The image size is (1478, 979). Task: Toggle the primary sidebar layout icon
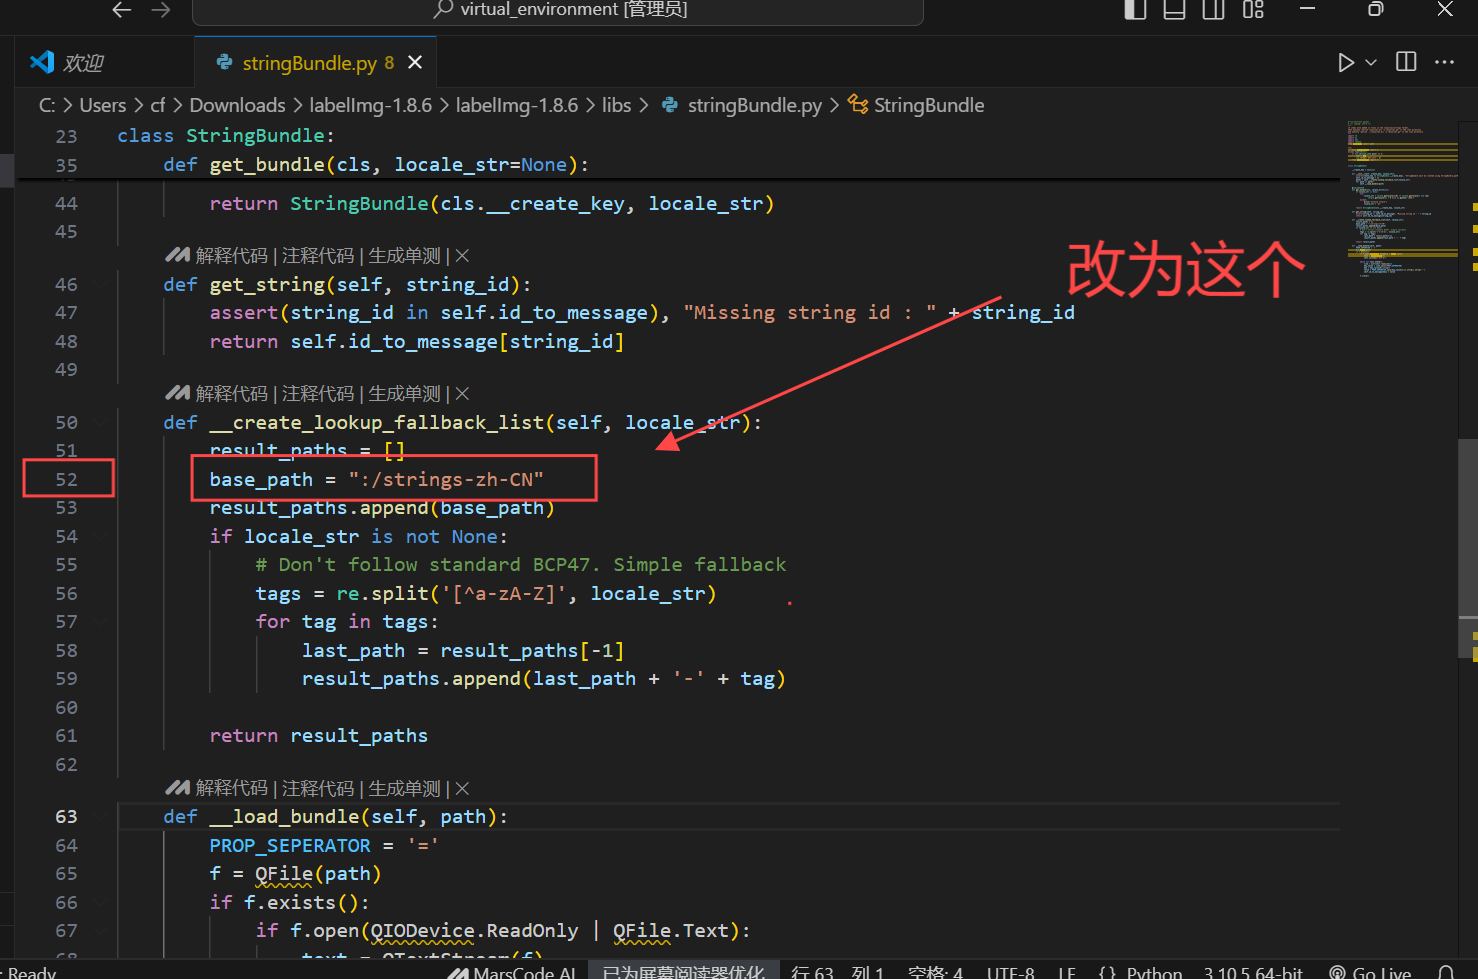(1135, 10)
